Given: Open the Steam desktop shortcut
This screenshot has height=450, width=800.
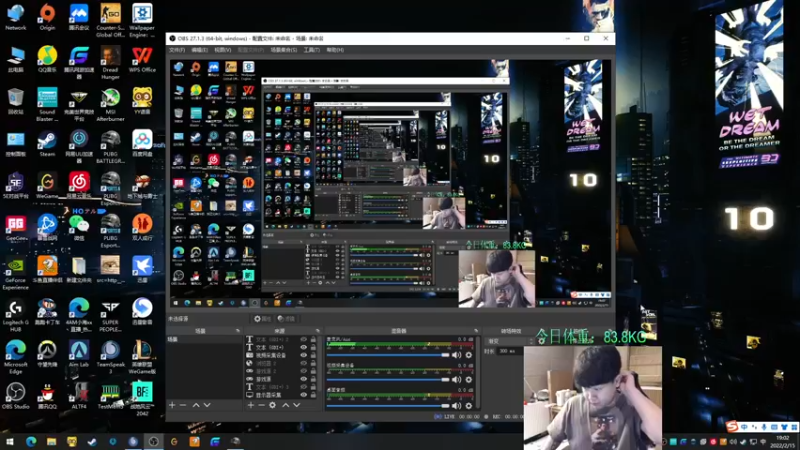Looking at the screenshot, I should 47,144.
